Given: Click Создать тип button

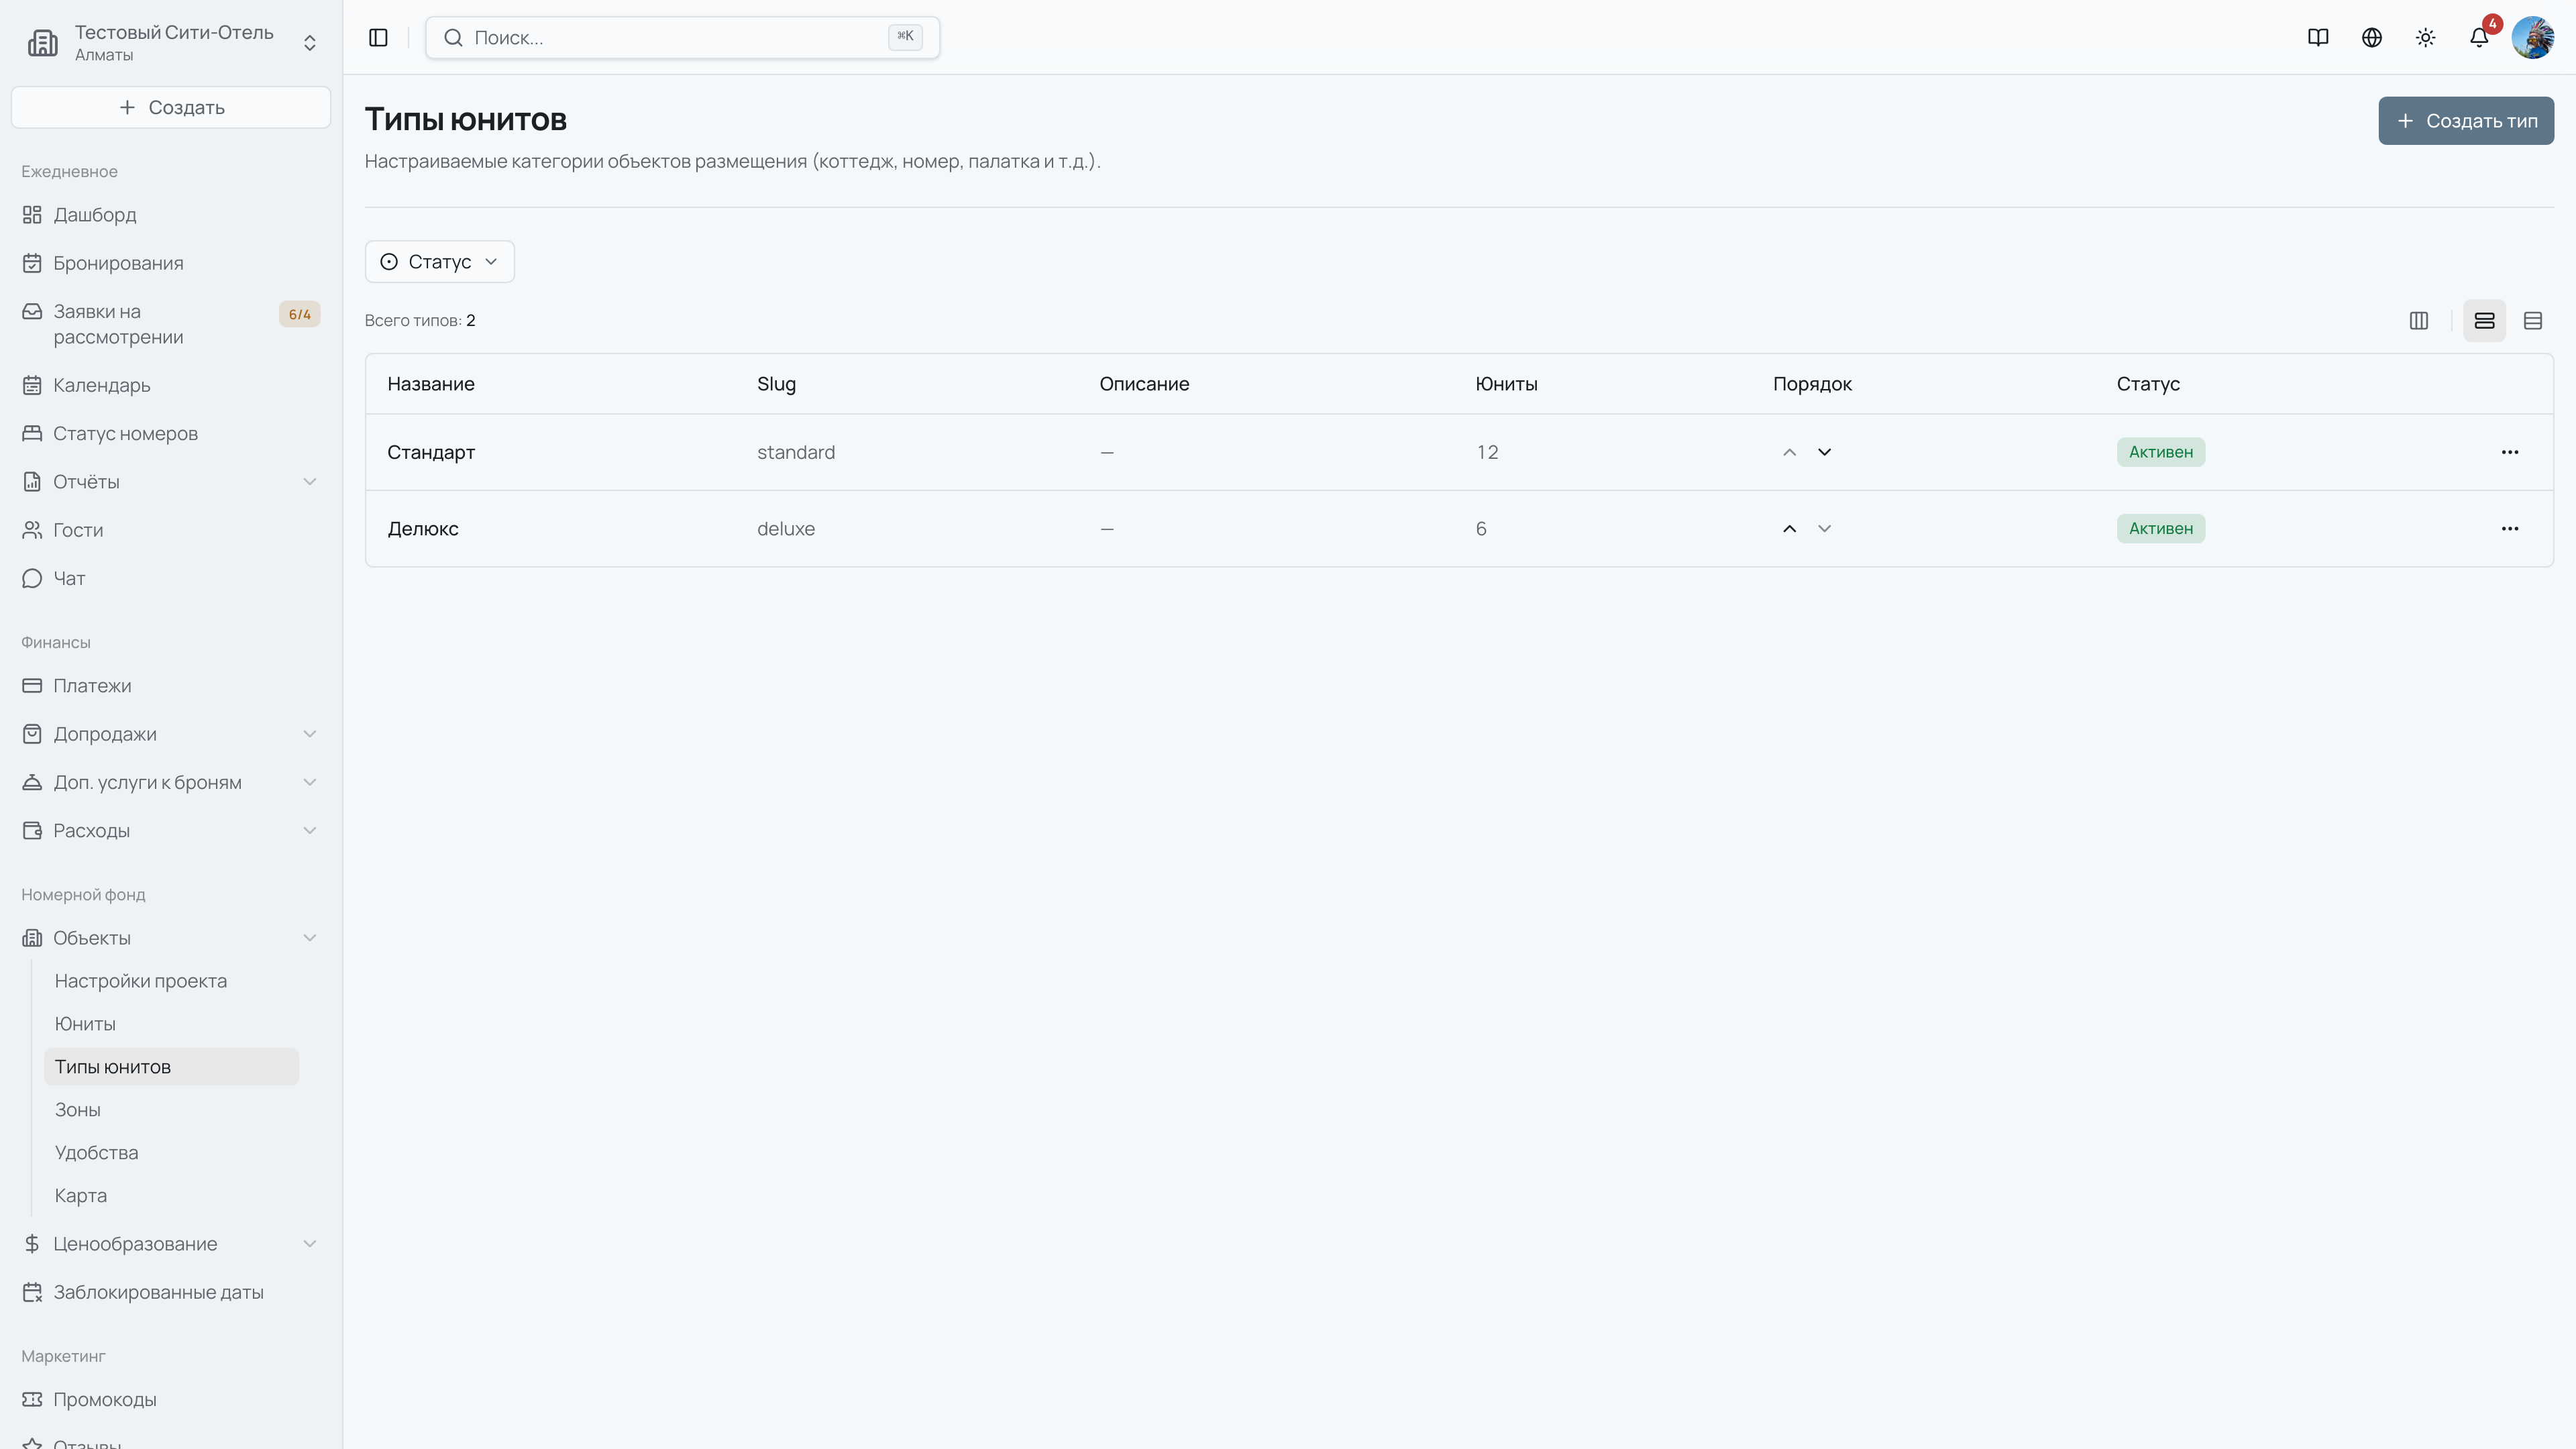Looking at the screenshot, I should 2466,121.
